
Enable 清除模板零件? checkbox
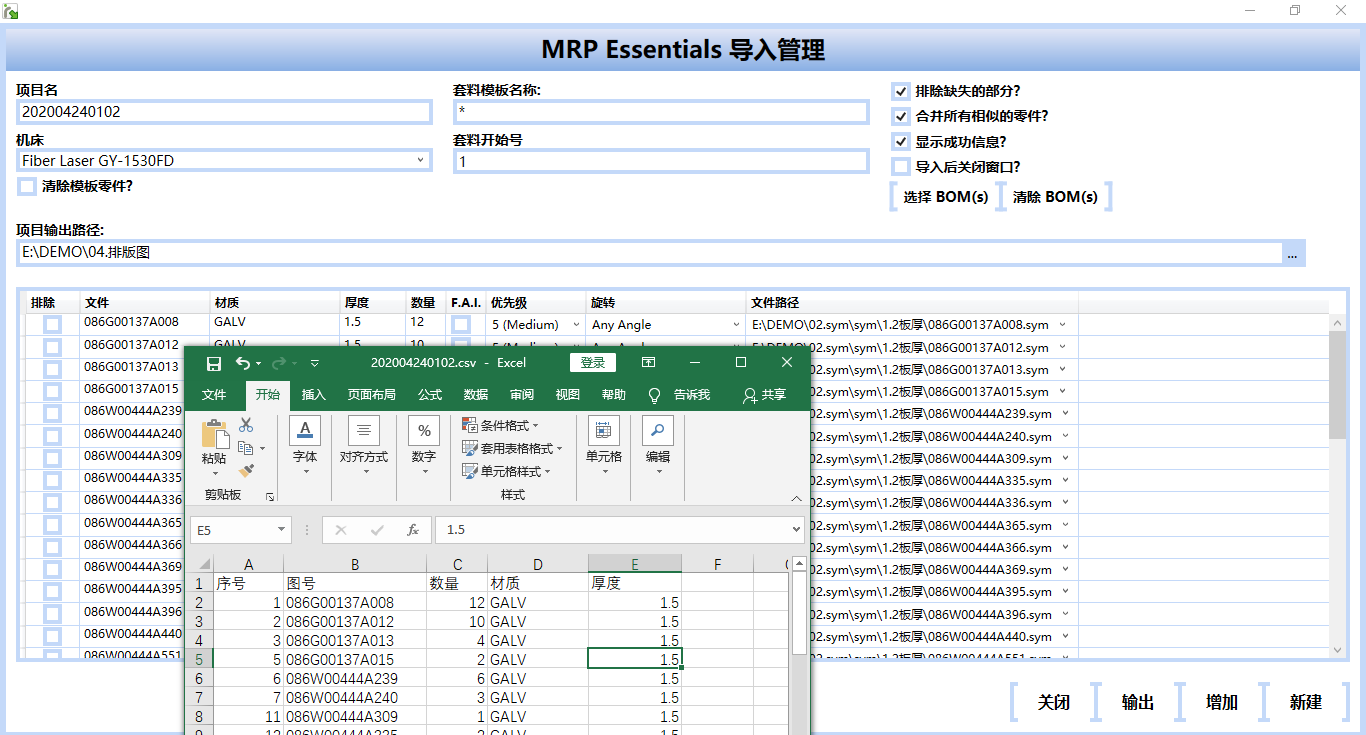(x=27, y=186)
